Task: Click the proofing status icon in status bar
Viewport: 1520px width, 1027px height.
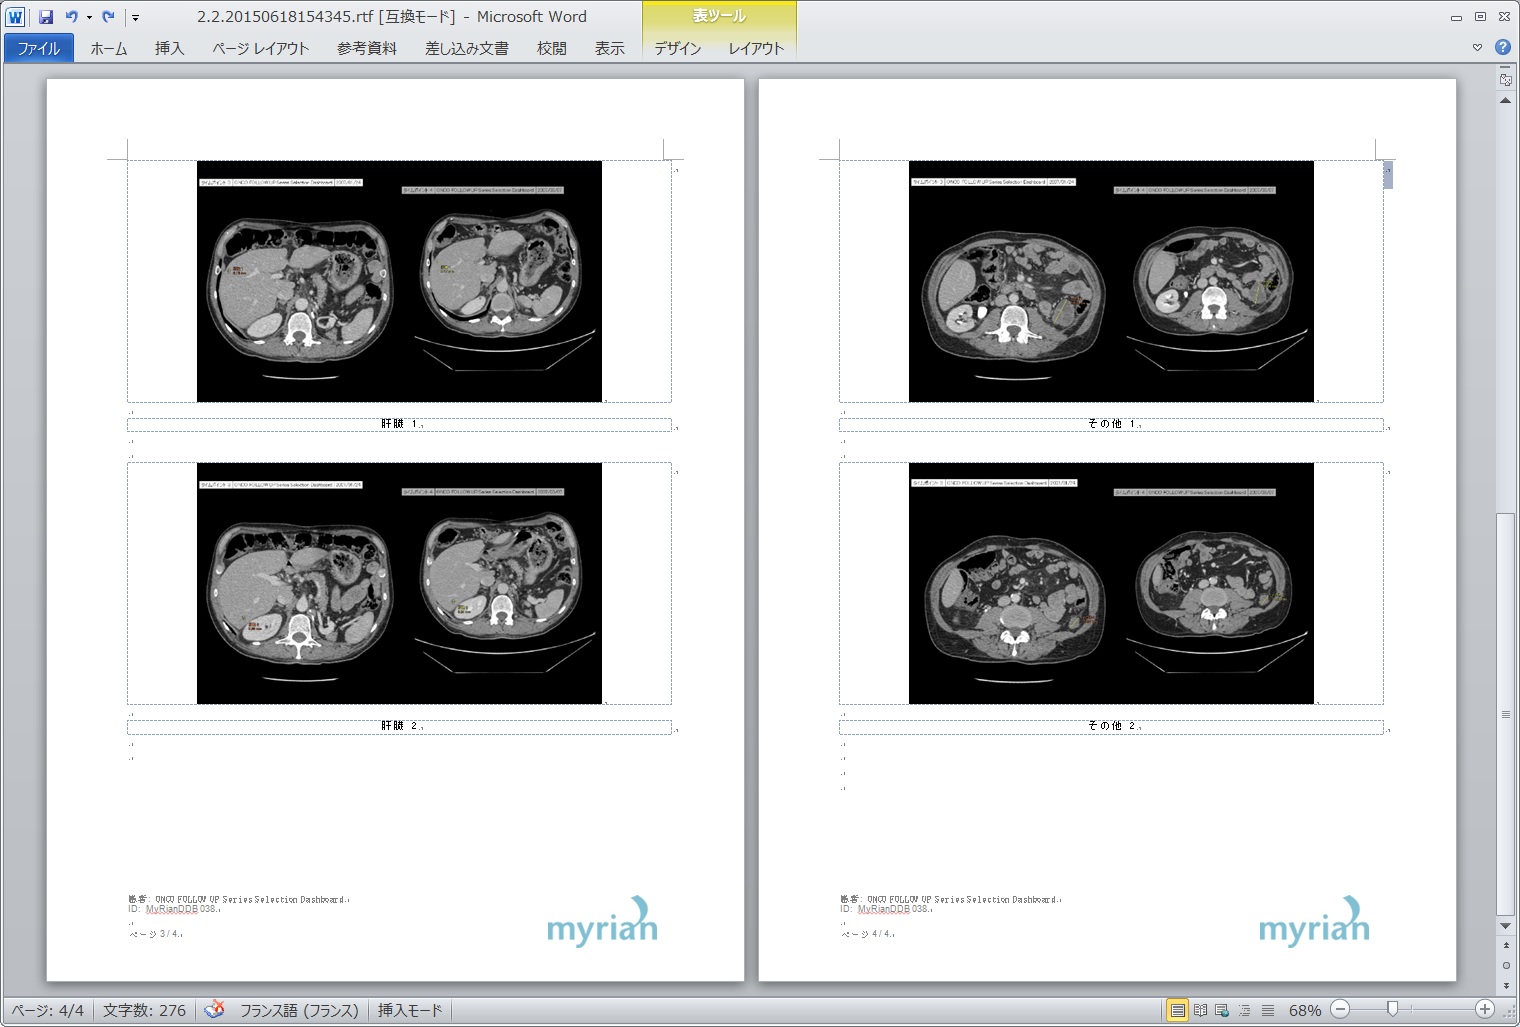Action: [214, 1010]
